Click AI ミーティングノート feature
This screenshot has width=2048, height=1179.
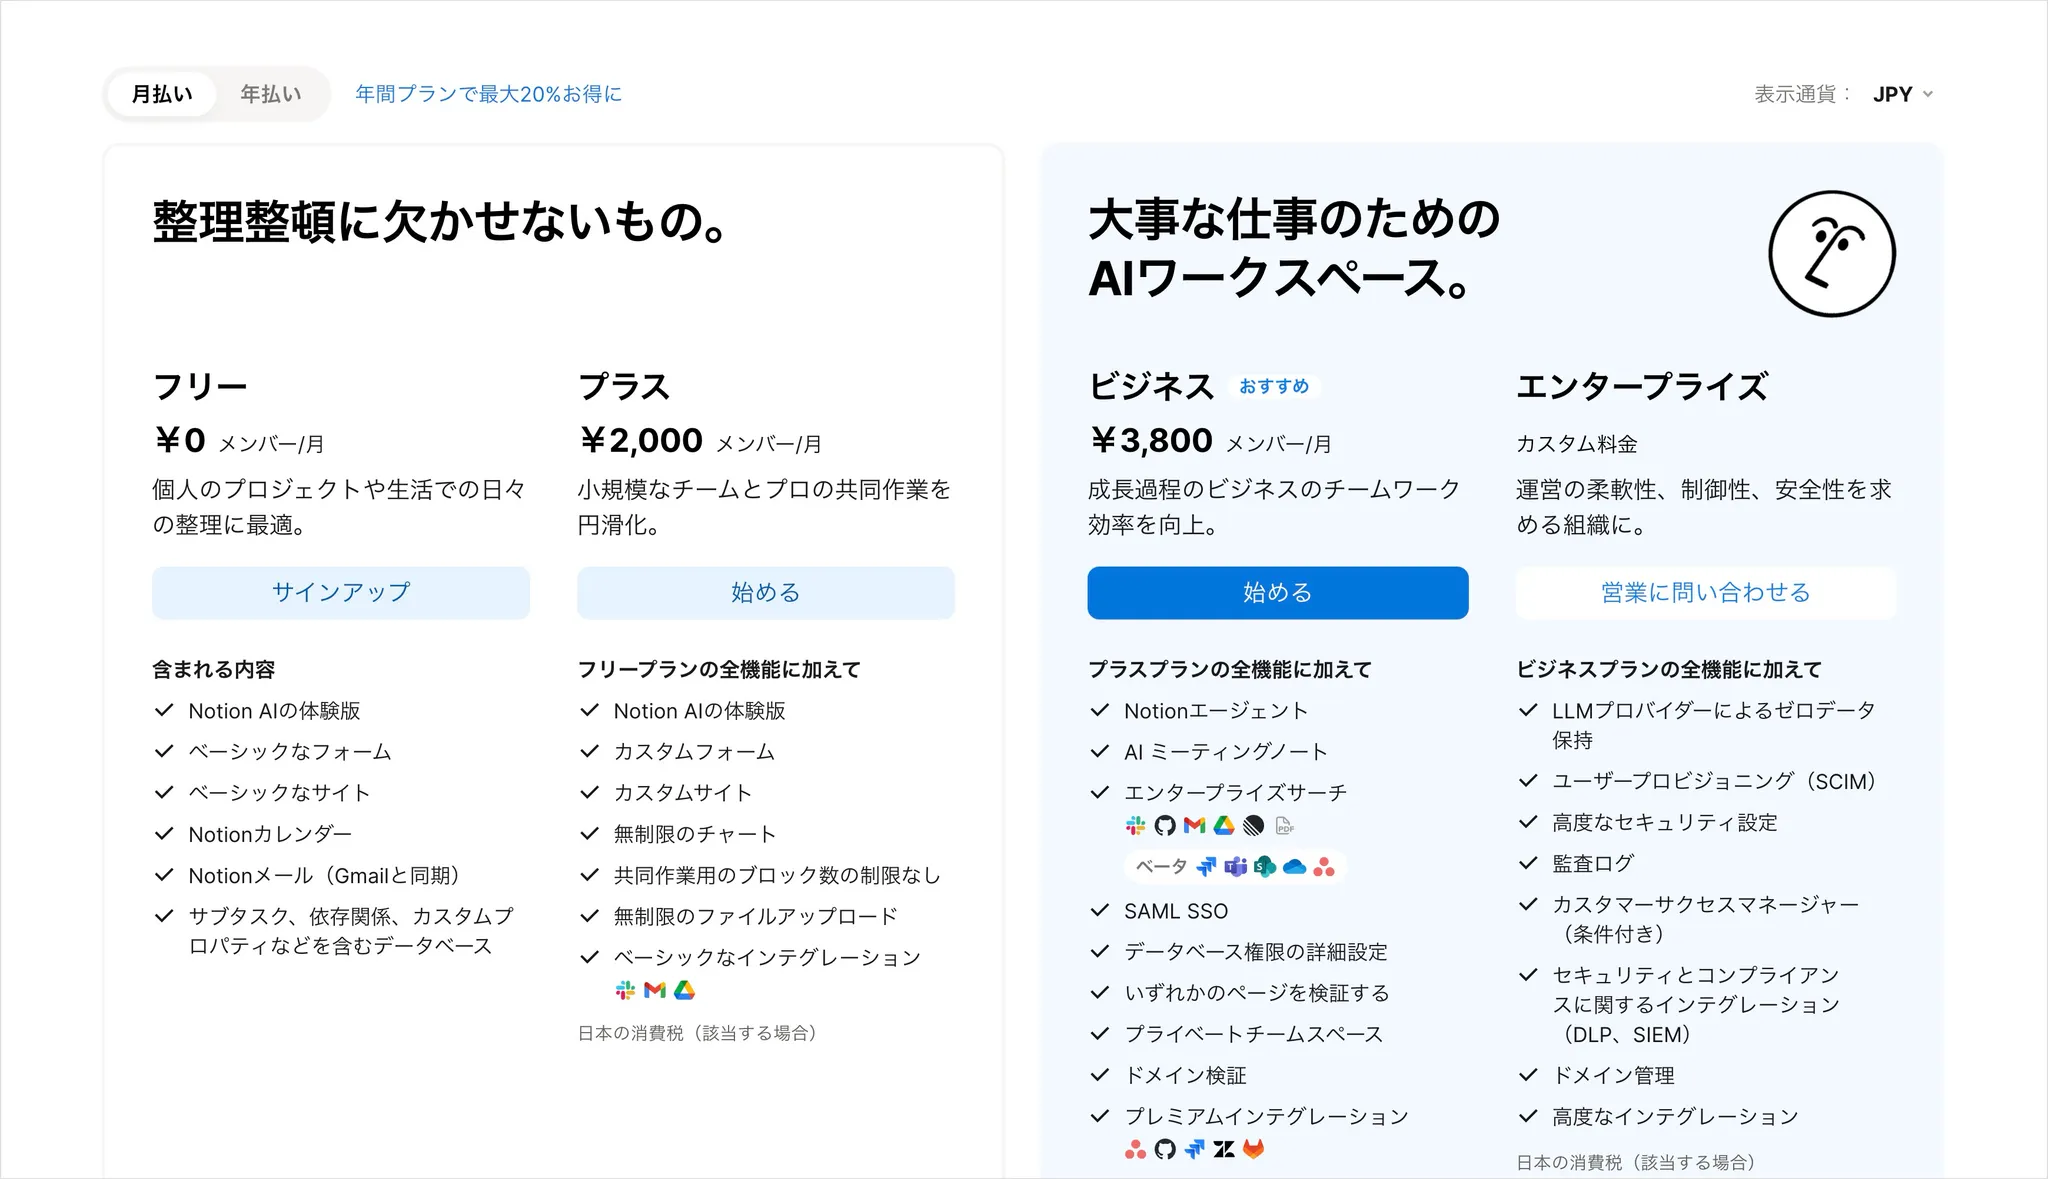point(1226,752)
